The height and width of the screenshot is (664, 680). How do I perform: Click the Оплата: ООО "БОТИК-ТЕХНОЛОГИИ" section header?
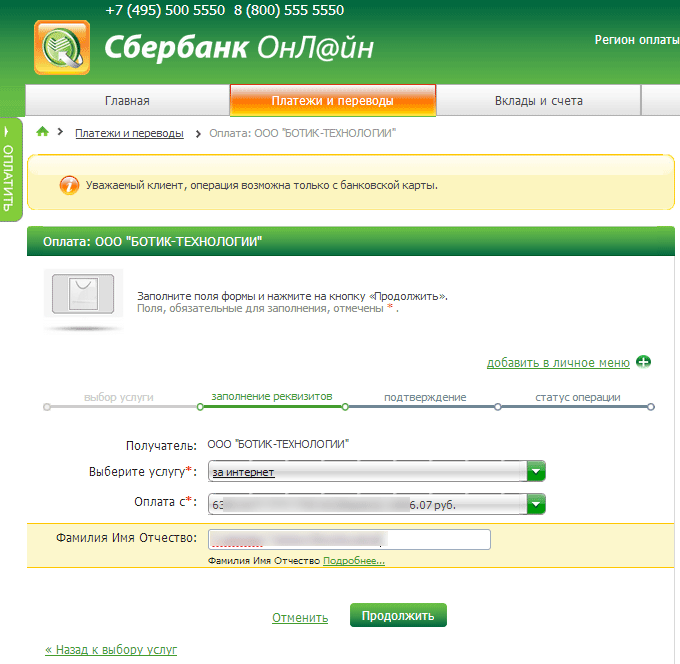click(350, 241)
